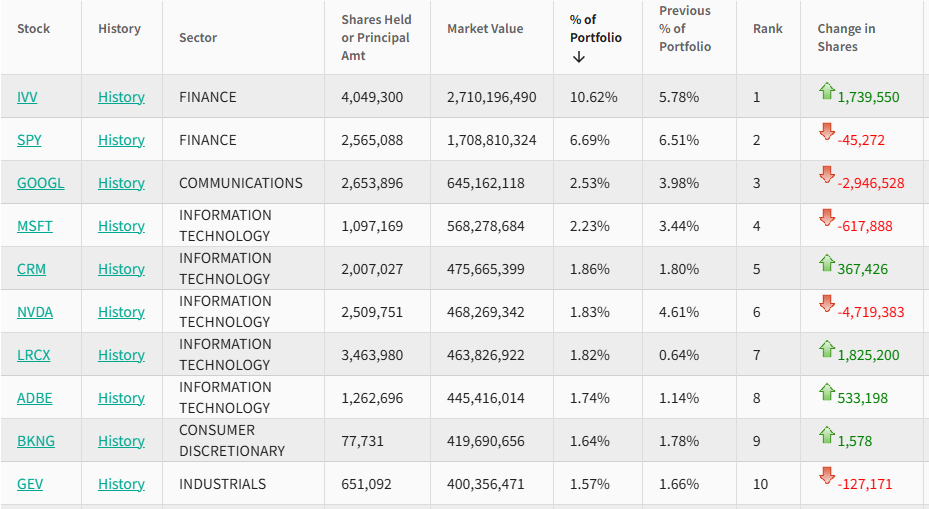Click the red down arrow in NVDA row
The image size is (929, 509).
826,303
